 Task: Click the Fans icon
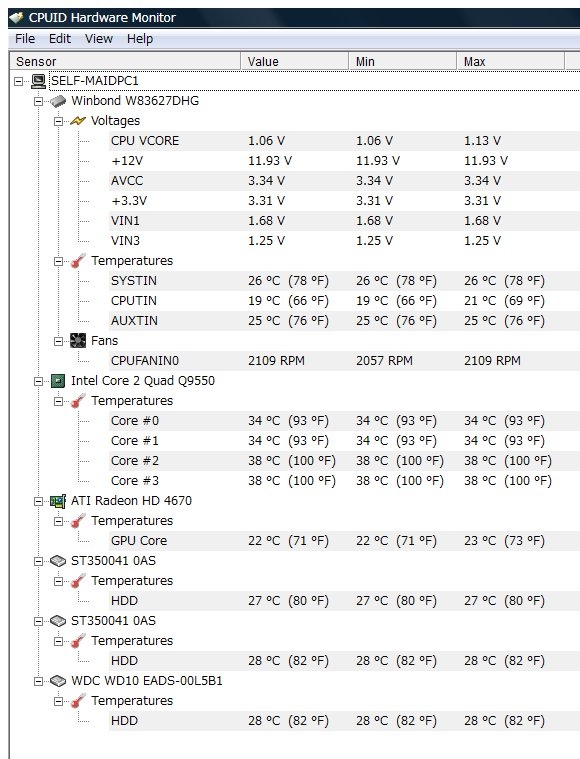(78, 341)
